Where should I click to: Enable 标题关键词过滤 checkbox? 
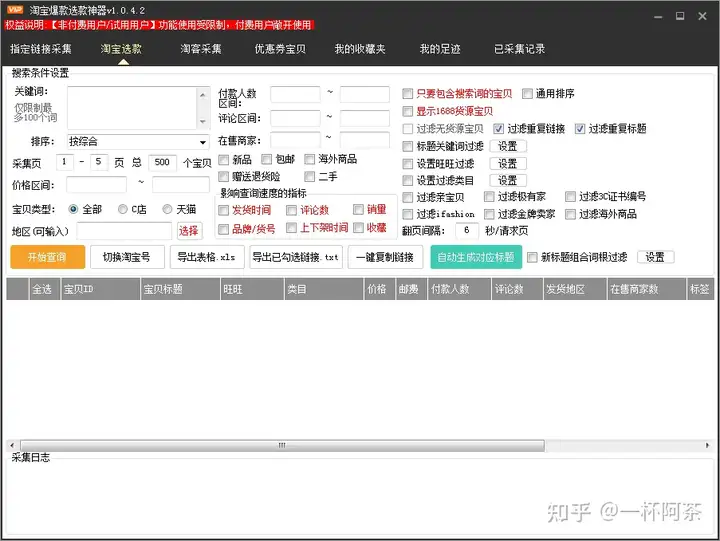coord(407,147)
